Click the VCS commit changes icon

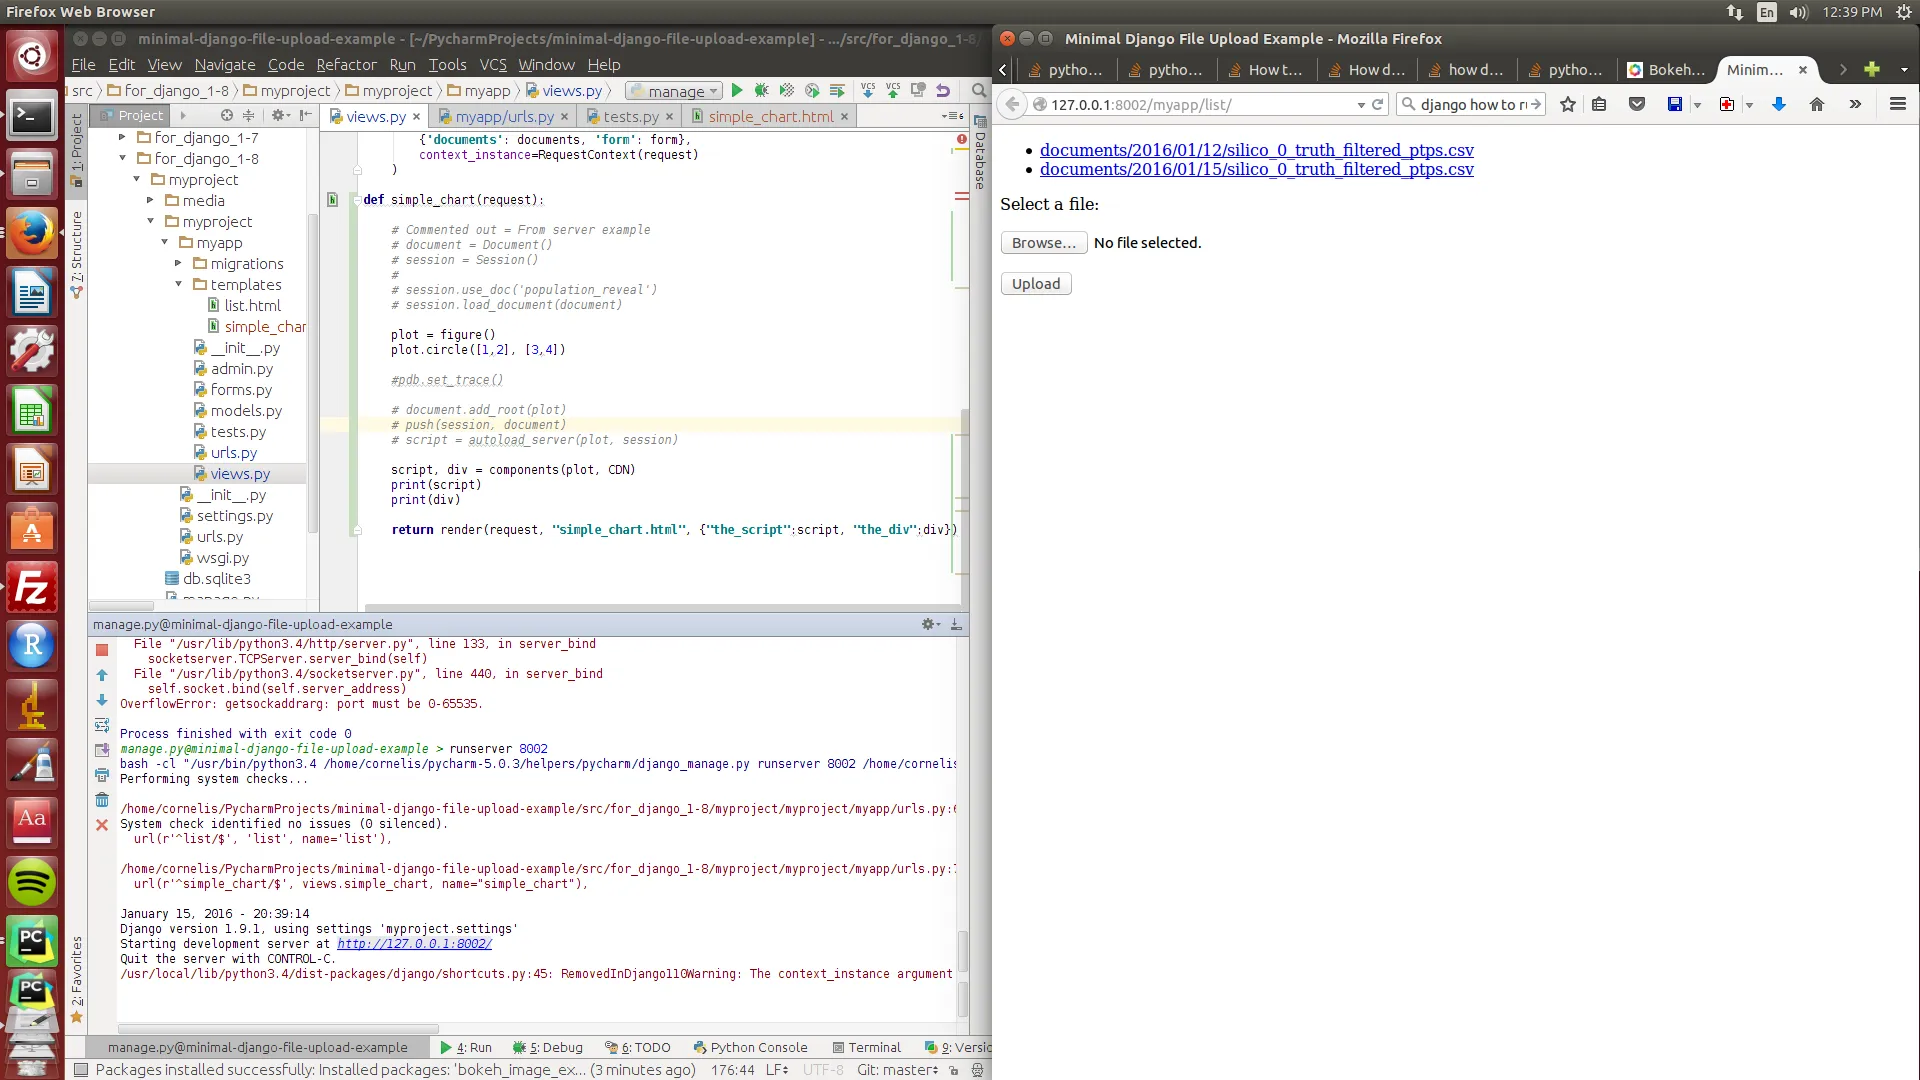(x=893, y=91)
